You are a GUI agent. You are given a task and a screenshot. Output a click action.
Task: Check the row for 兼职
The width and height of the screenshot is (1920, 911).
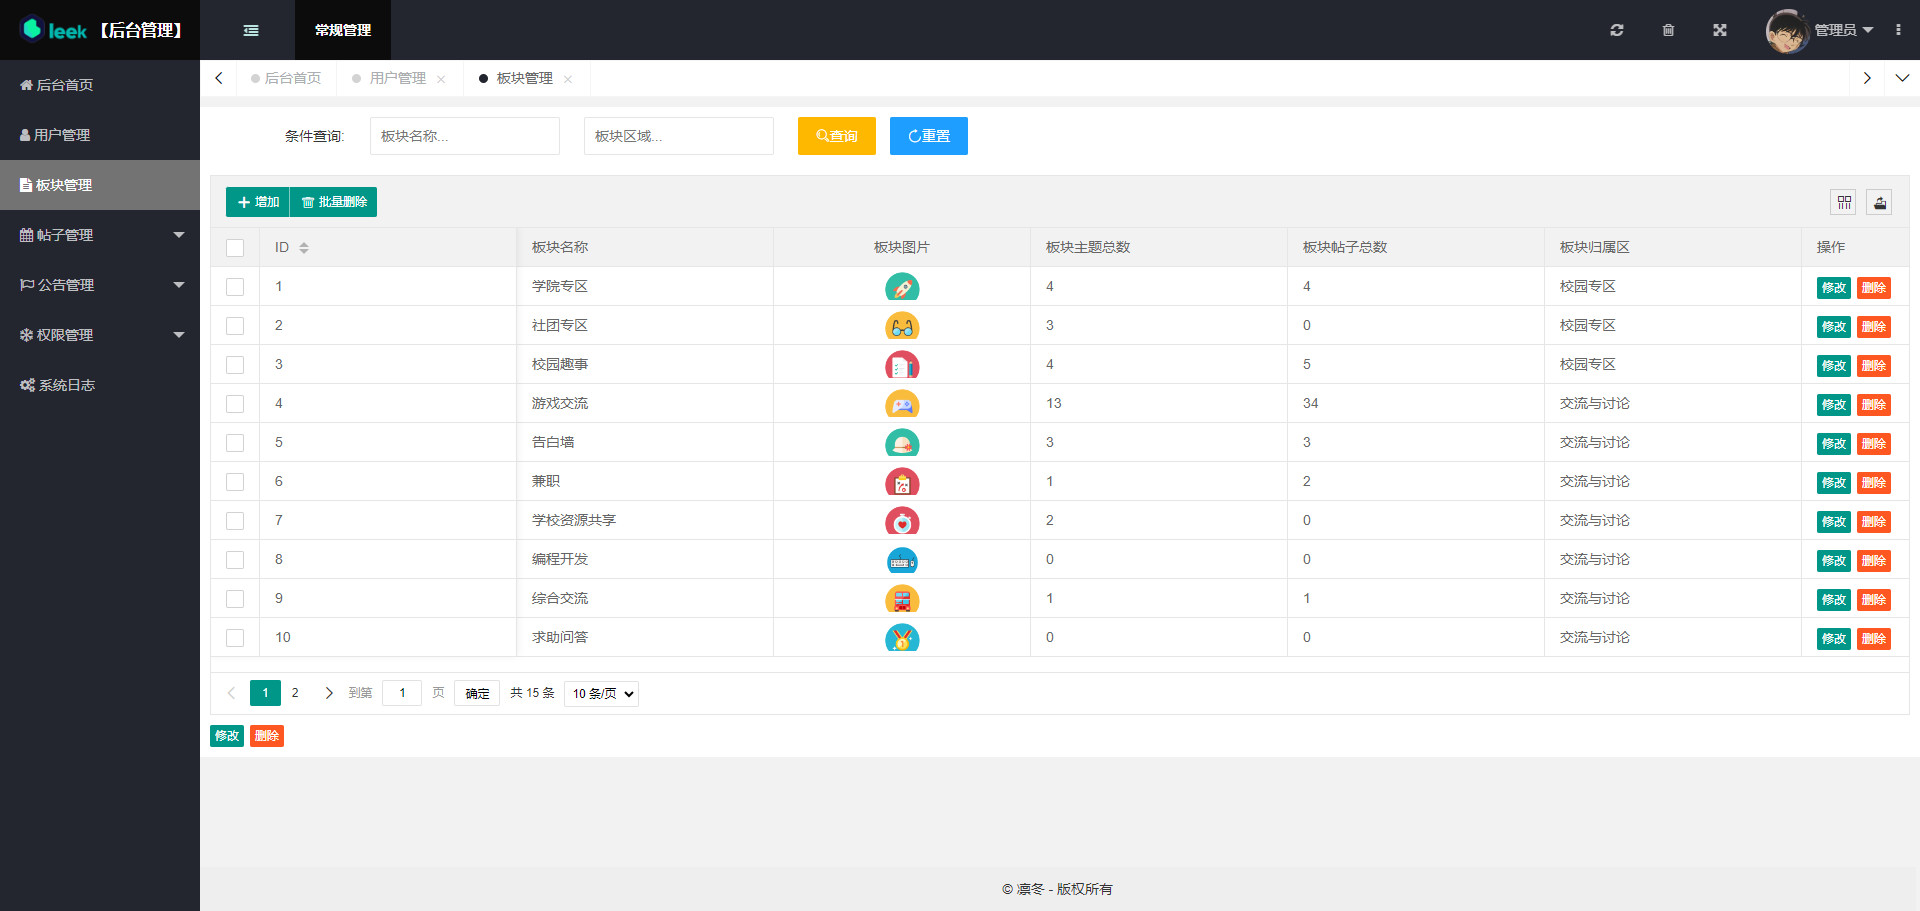click(x=235, y=482)
